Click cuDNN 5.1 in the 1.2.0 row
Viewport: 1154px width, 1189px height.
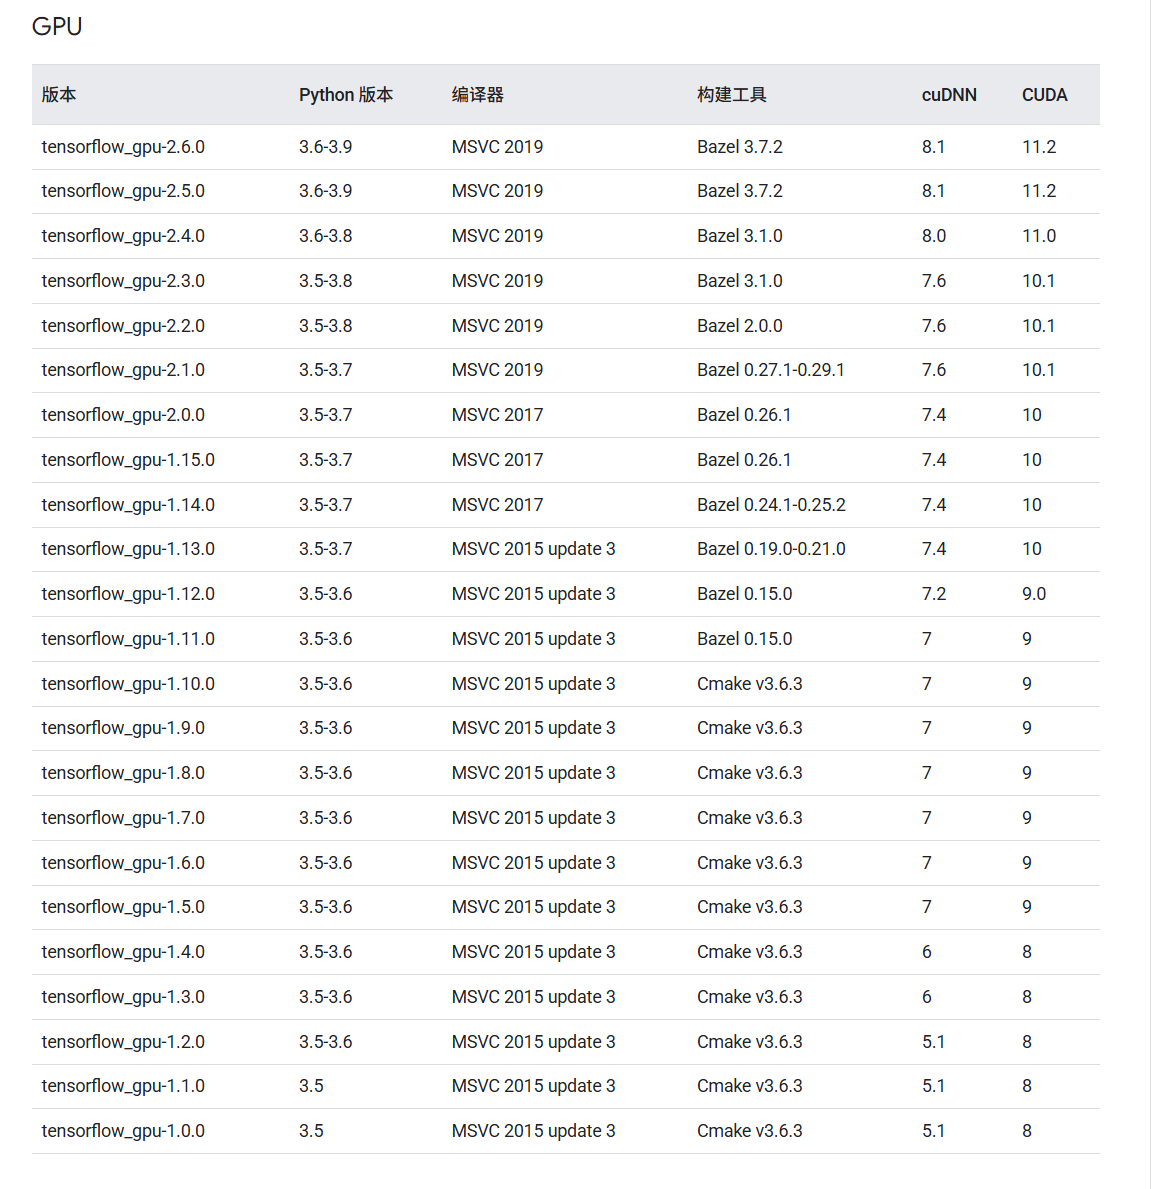point(933,1041)
